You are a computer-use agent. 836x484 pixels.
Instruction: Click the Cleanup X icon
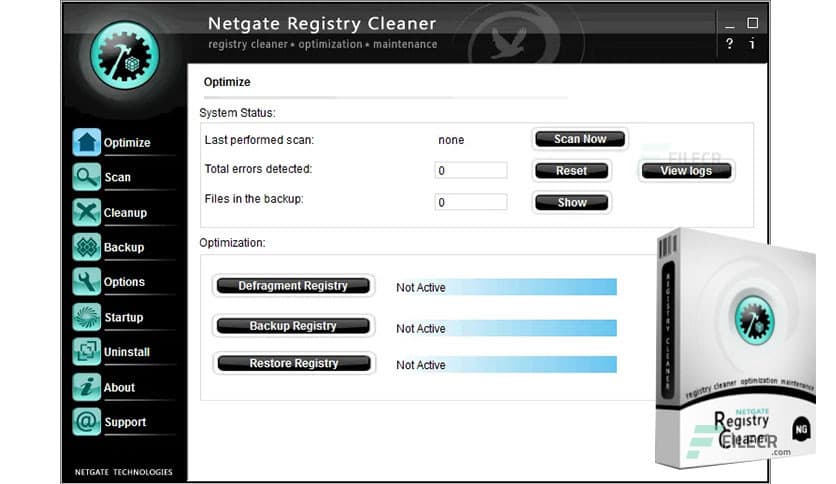[86, 212]
